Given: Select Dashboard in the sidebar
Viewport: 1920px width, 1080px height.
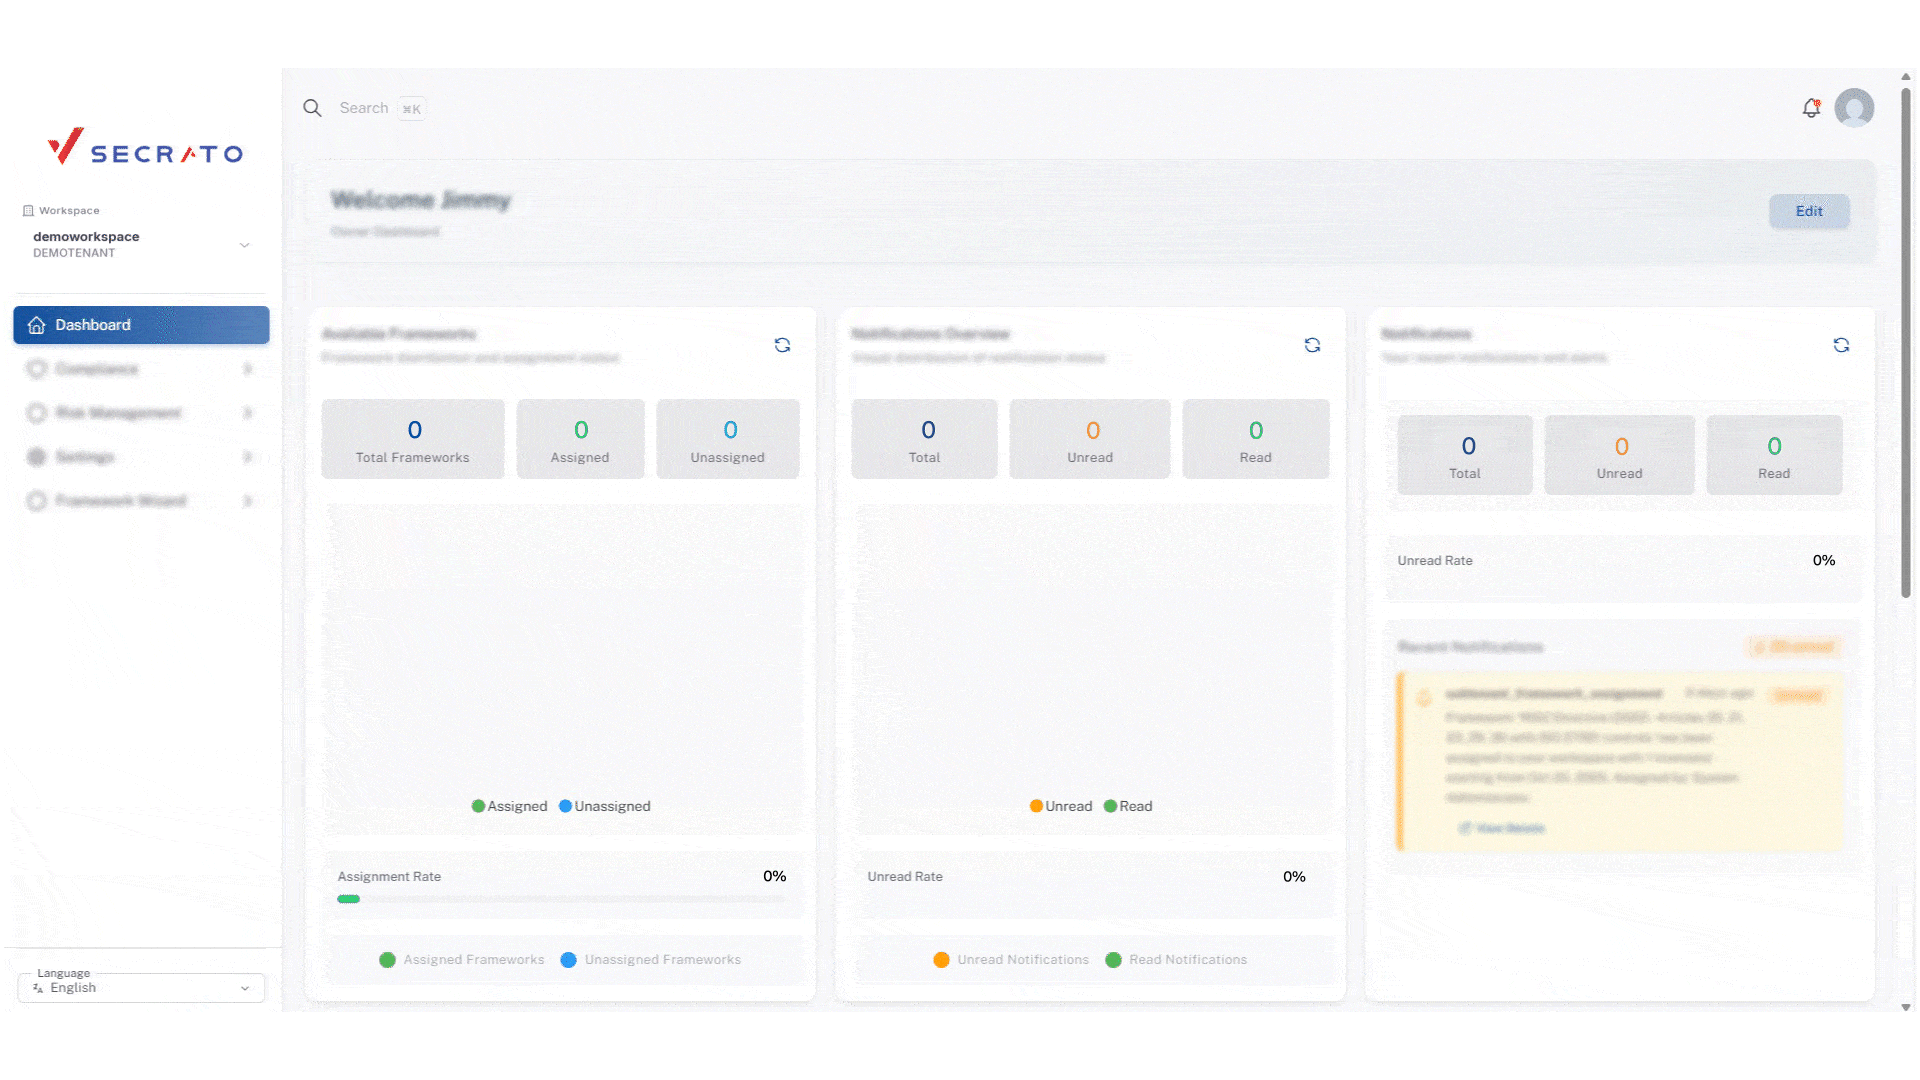Looking at the screenshot, I should (141, 325).
